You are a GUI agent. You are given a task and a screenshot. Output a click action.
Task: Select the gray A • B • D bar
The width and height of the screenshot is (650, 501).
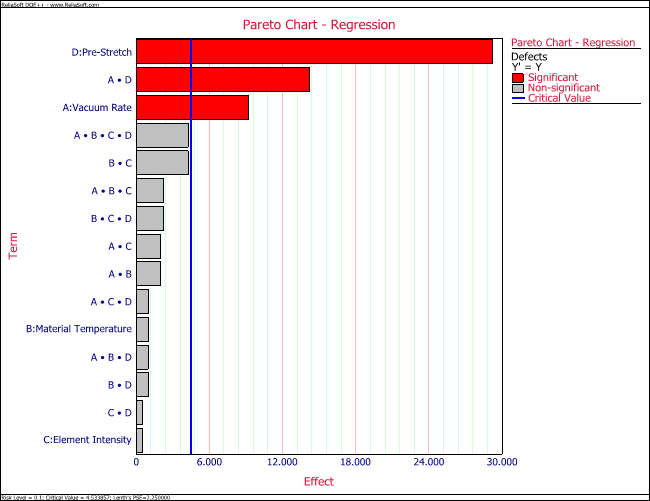point(143,357)
